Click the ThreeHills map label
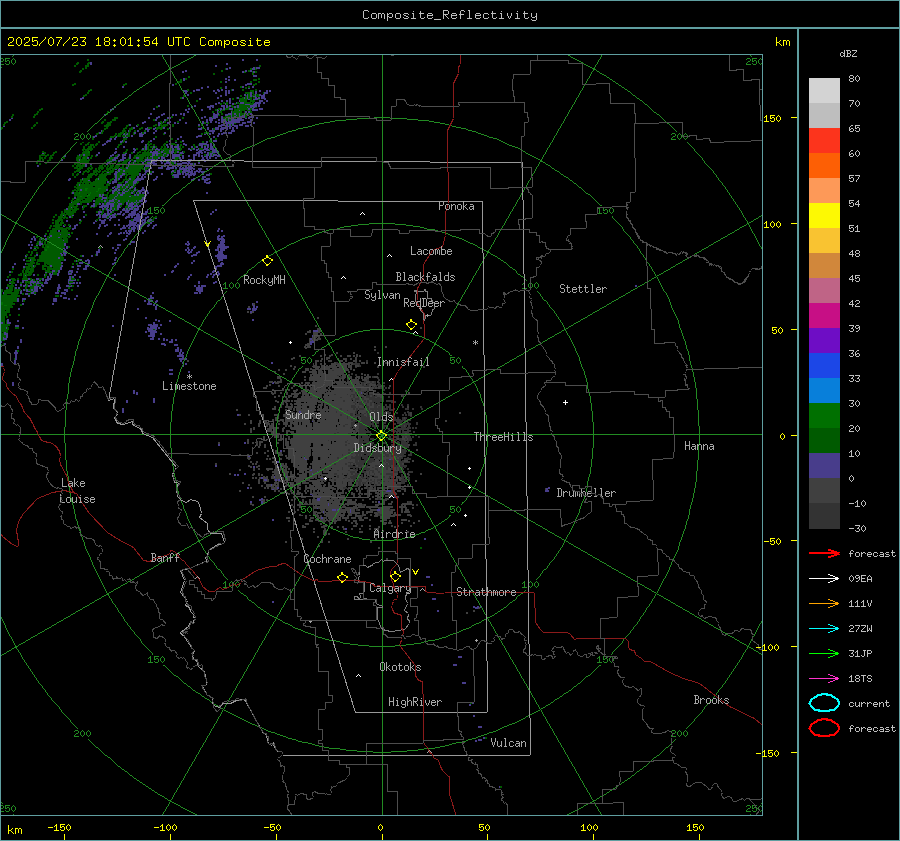 point(503,437)
